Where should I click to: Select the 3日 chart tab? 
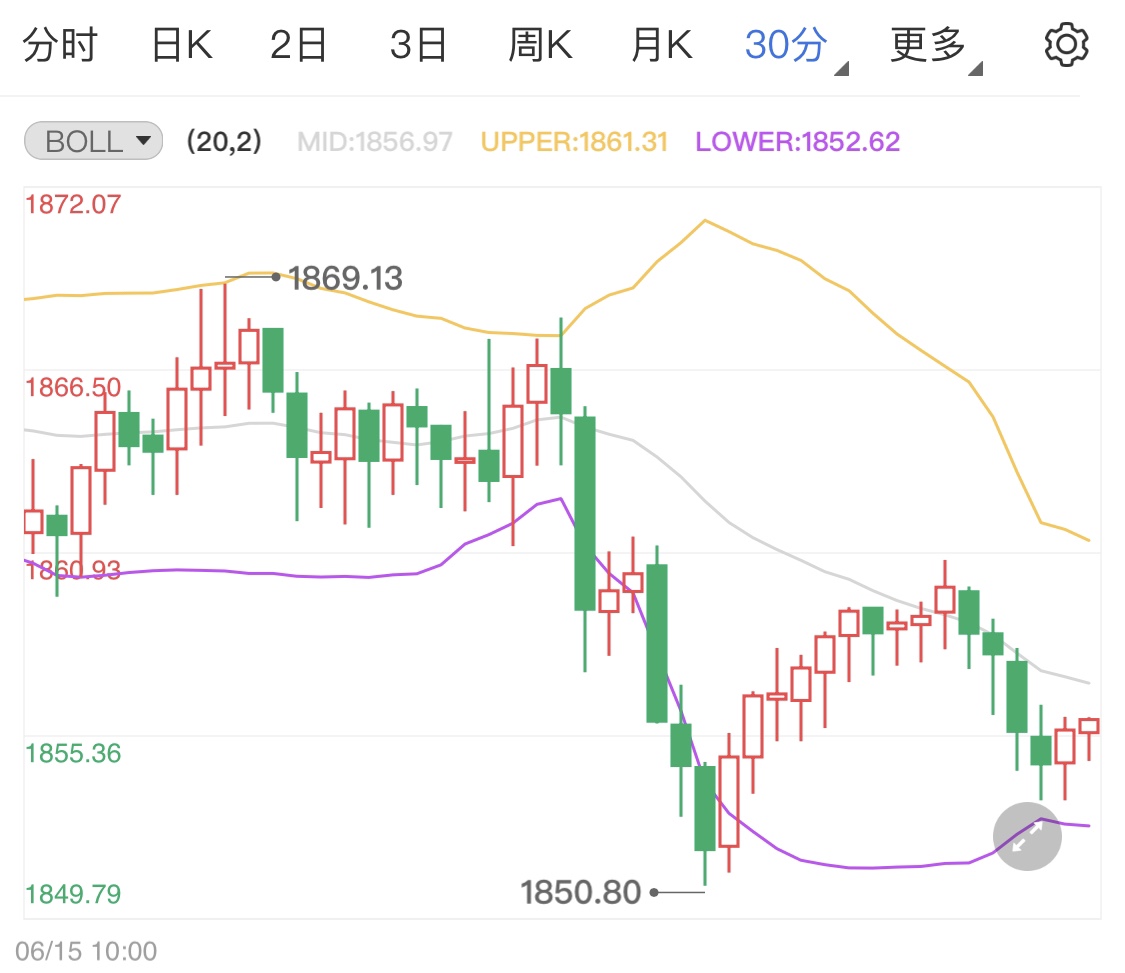[418, 44]
